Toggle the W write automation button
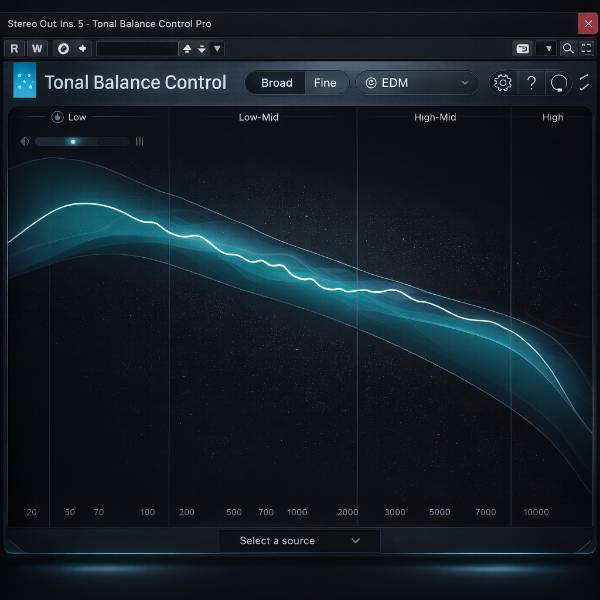The image size is (600, 600). tap(37, 48)
